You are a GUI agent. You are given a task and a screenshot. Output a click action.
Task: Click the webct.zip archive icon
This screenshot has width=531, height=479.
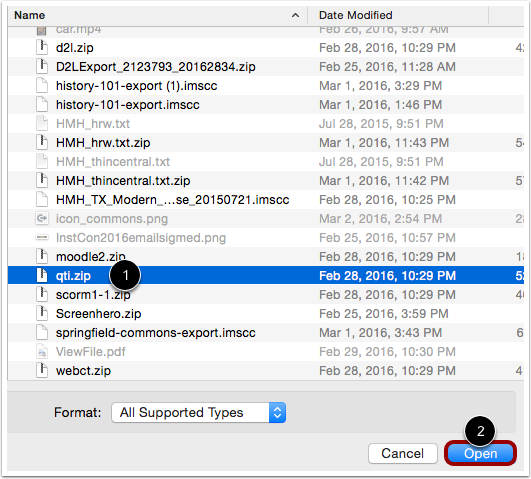pos(42,370)
